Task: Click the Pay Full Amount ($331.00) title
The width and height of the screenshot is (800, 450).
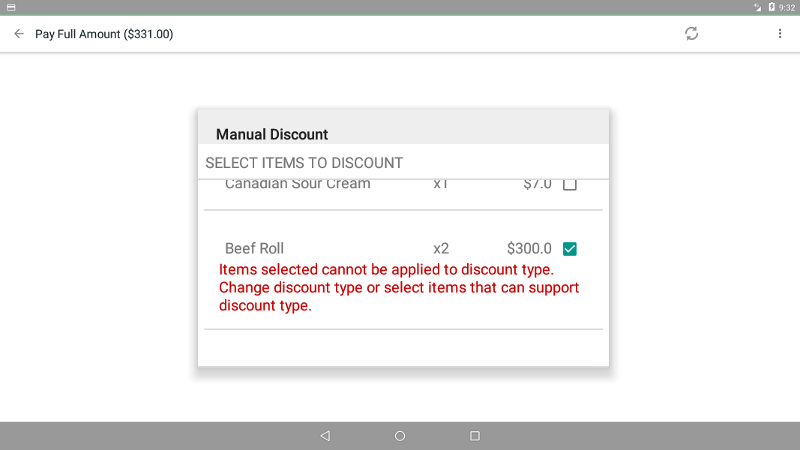Action: pos(104,34)
